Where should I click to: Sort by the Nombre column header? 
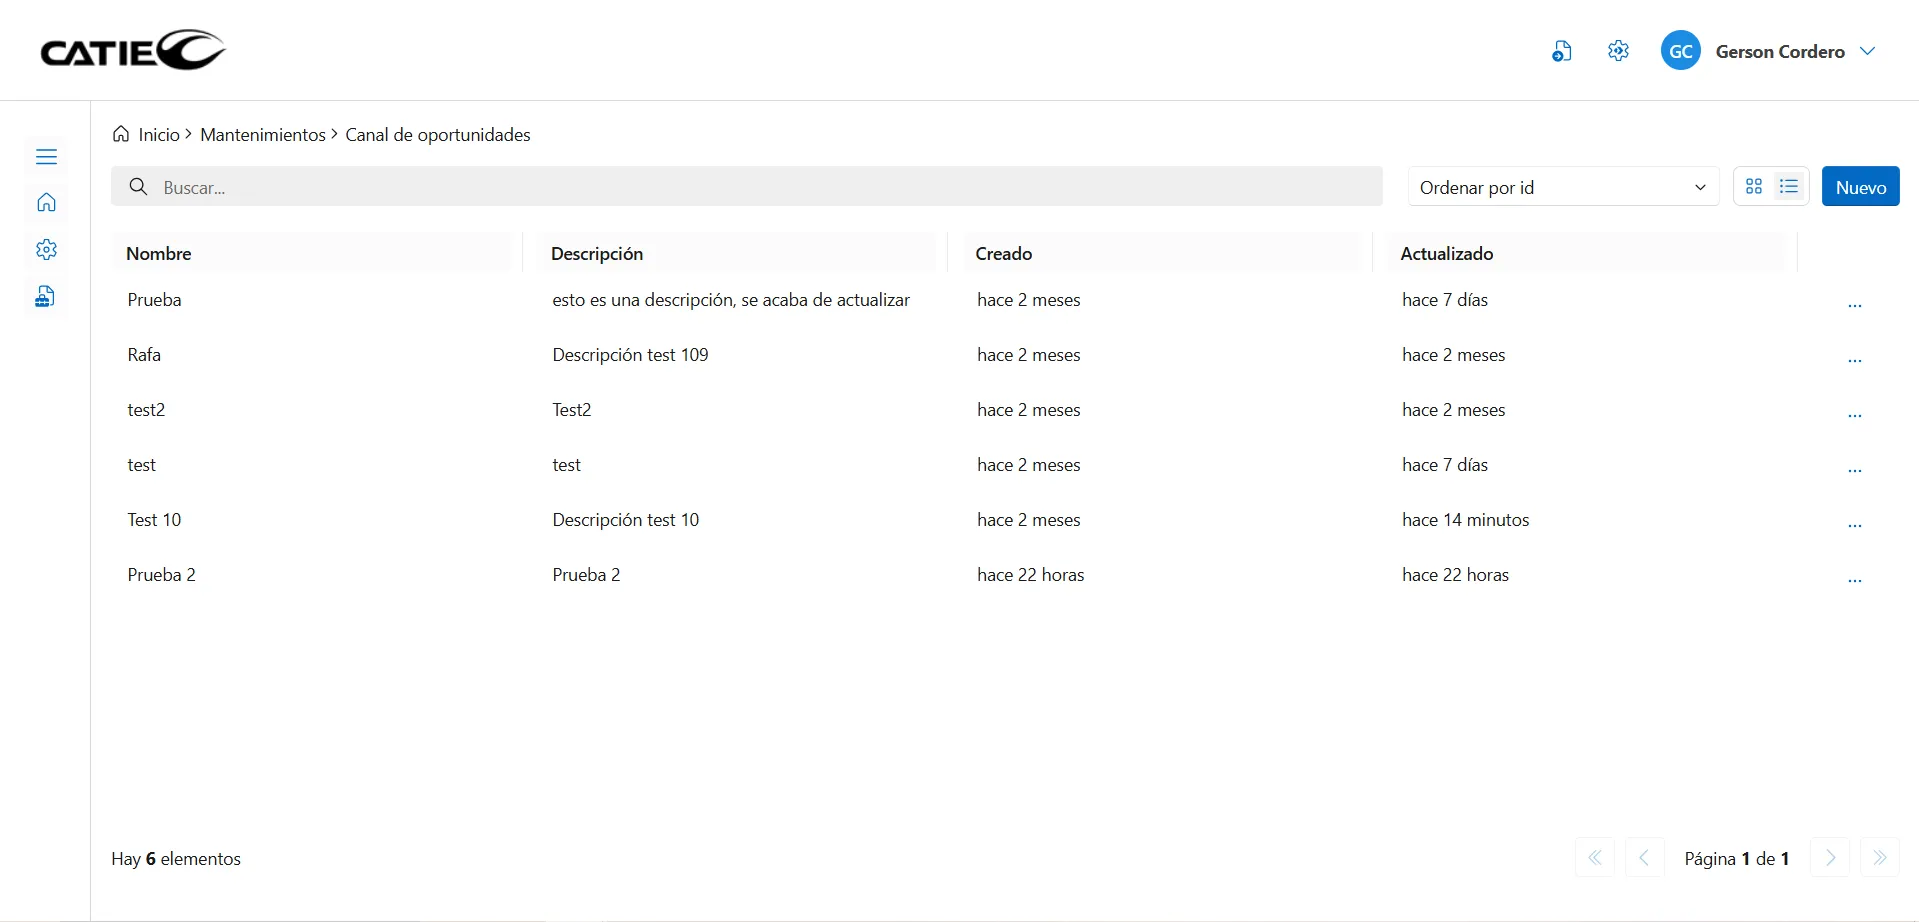coord(159,254)
